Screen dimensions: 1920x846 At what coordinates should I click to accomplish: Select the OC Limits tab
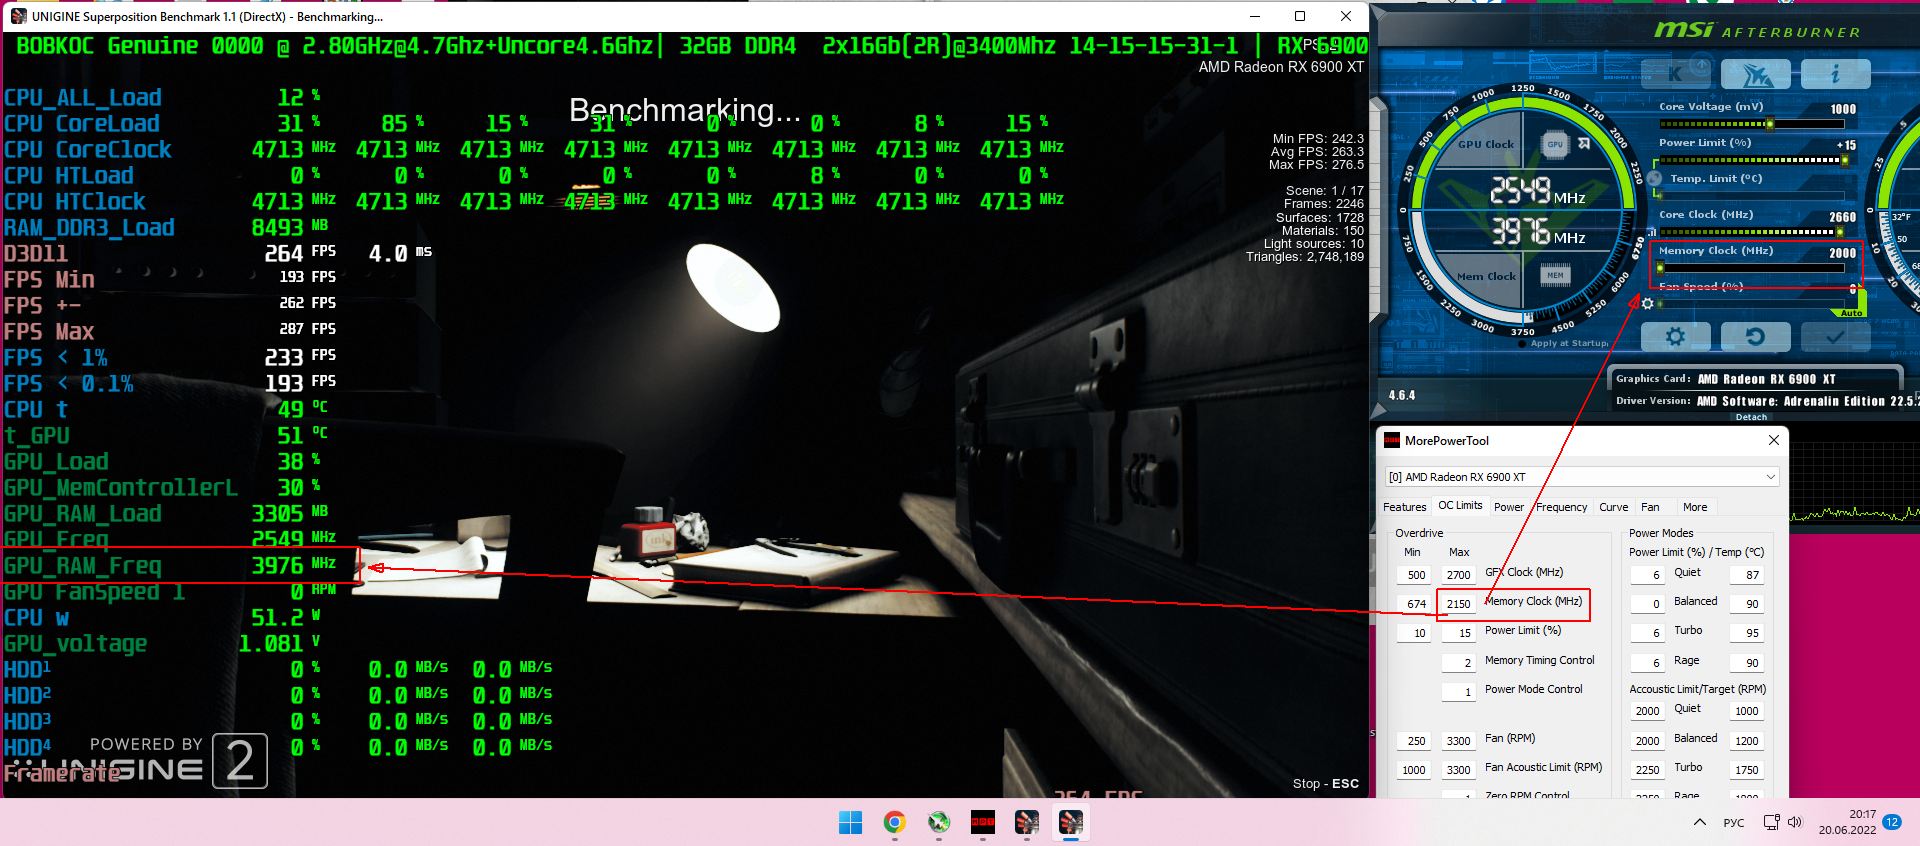(x=1460, y=505)
